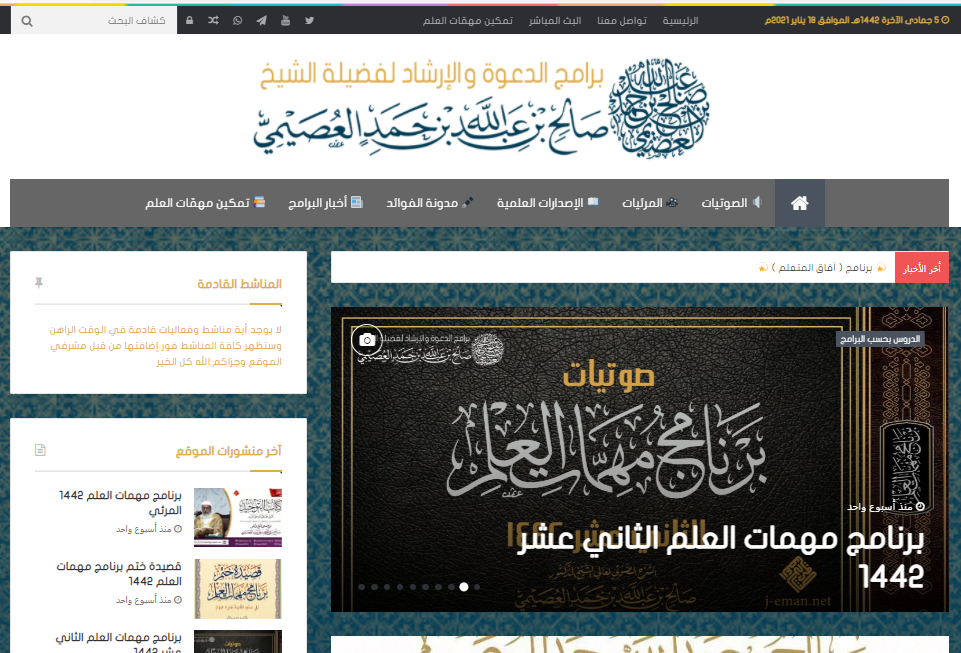Open ticker news برنامج ( آفاق المتعلم )
Screen dimensions: 961x653
[x=822, y=268]
